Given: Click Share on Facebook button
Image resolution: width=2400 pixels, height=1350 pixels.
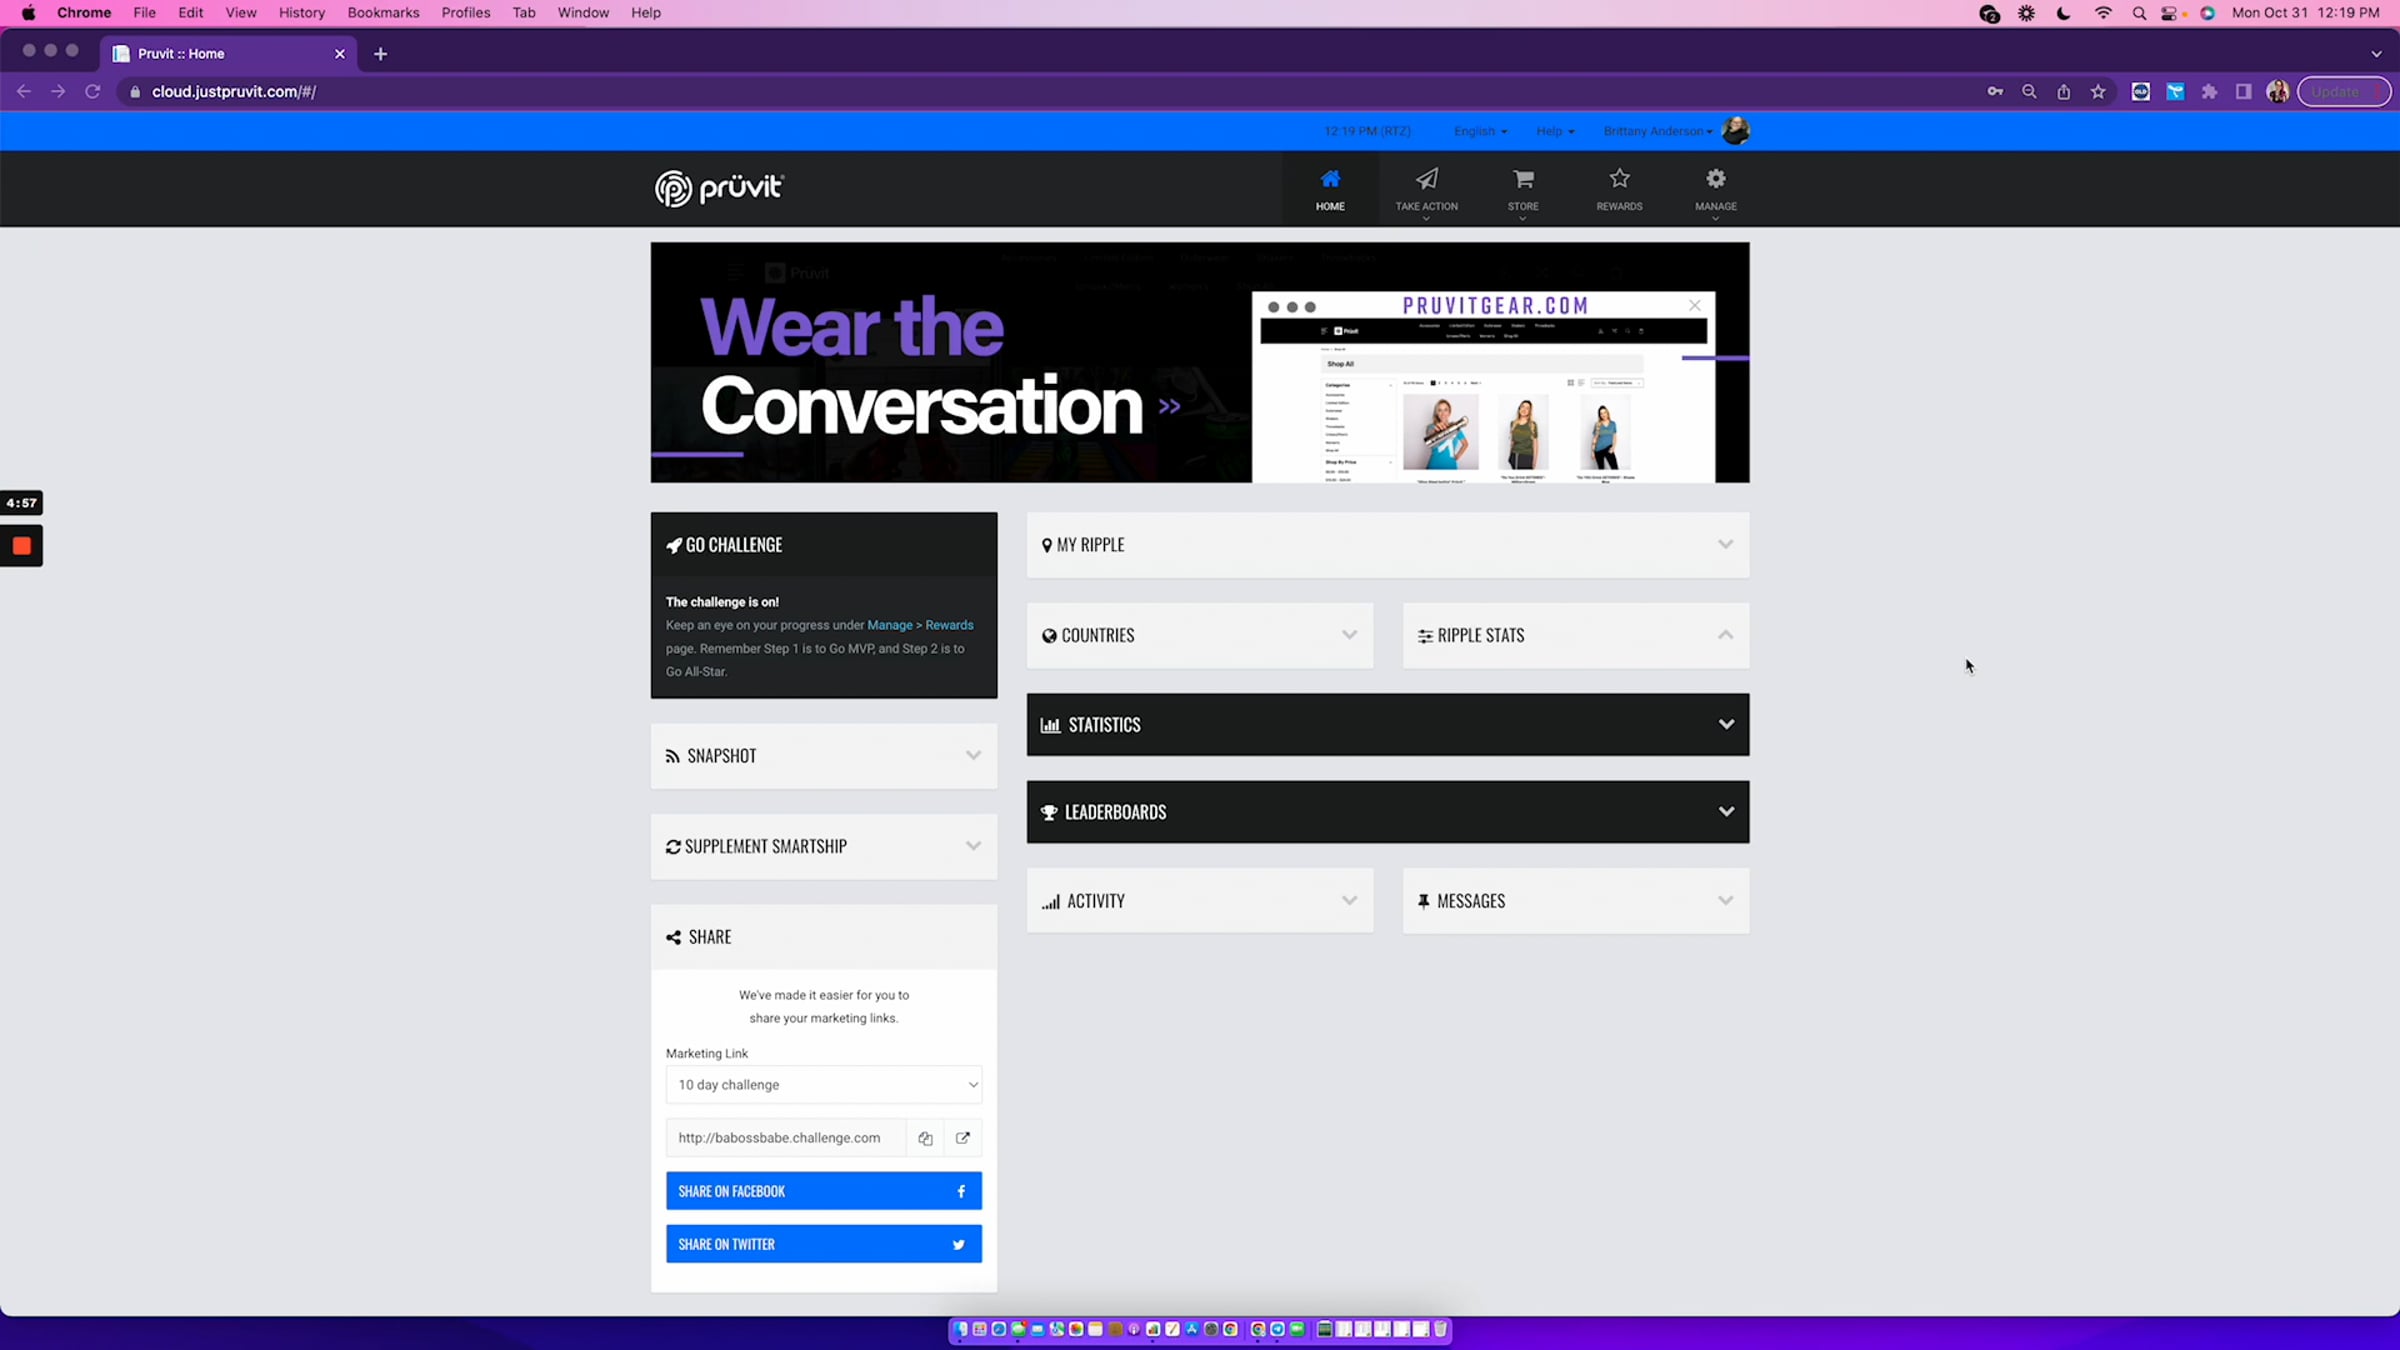Looking at the screenshot, I should click(x=823, y=1191).
